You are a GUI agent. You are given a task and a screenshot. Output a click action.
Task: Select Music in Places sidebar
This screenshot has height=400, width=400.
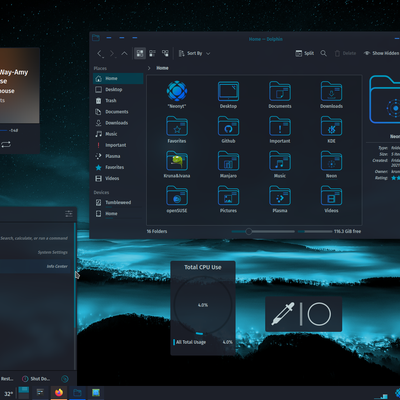coord(118,134)
